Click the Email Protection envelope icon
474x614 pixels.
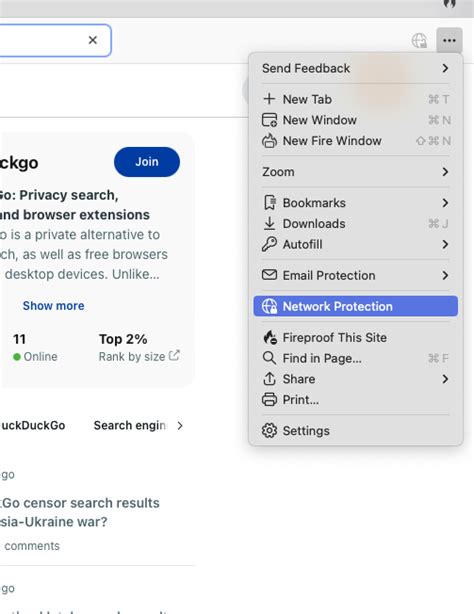click(x=269, y=275)
